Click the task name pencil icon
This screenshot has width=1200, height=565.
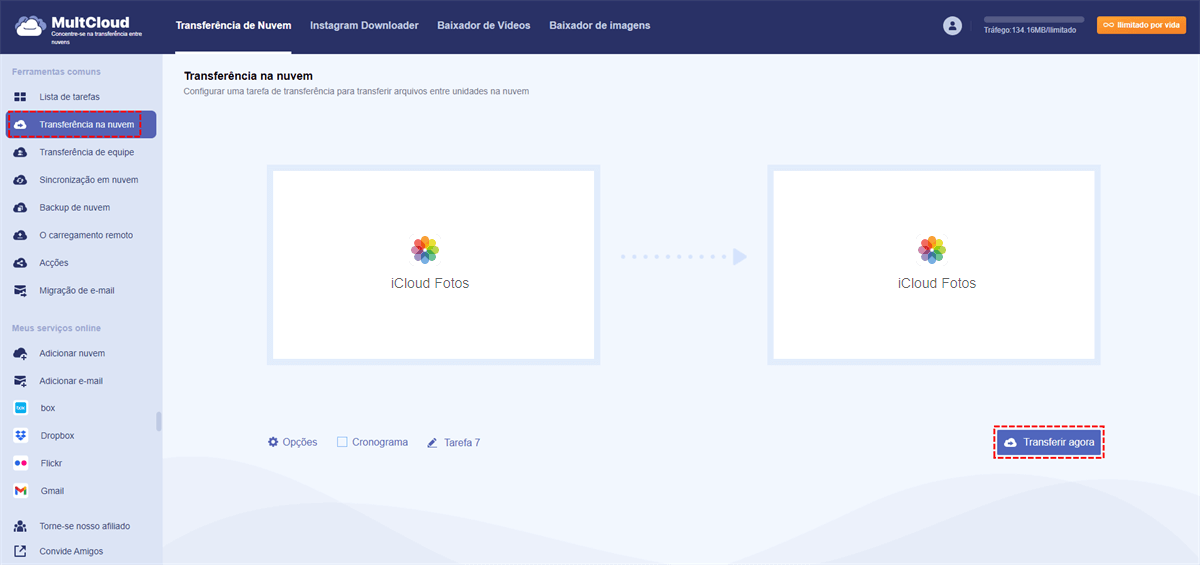[x=432, y=442]
